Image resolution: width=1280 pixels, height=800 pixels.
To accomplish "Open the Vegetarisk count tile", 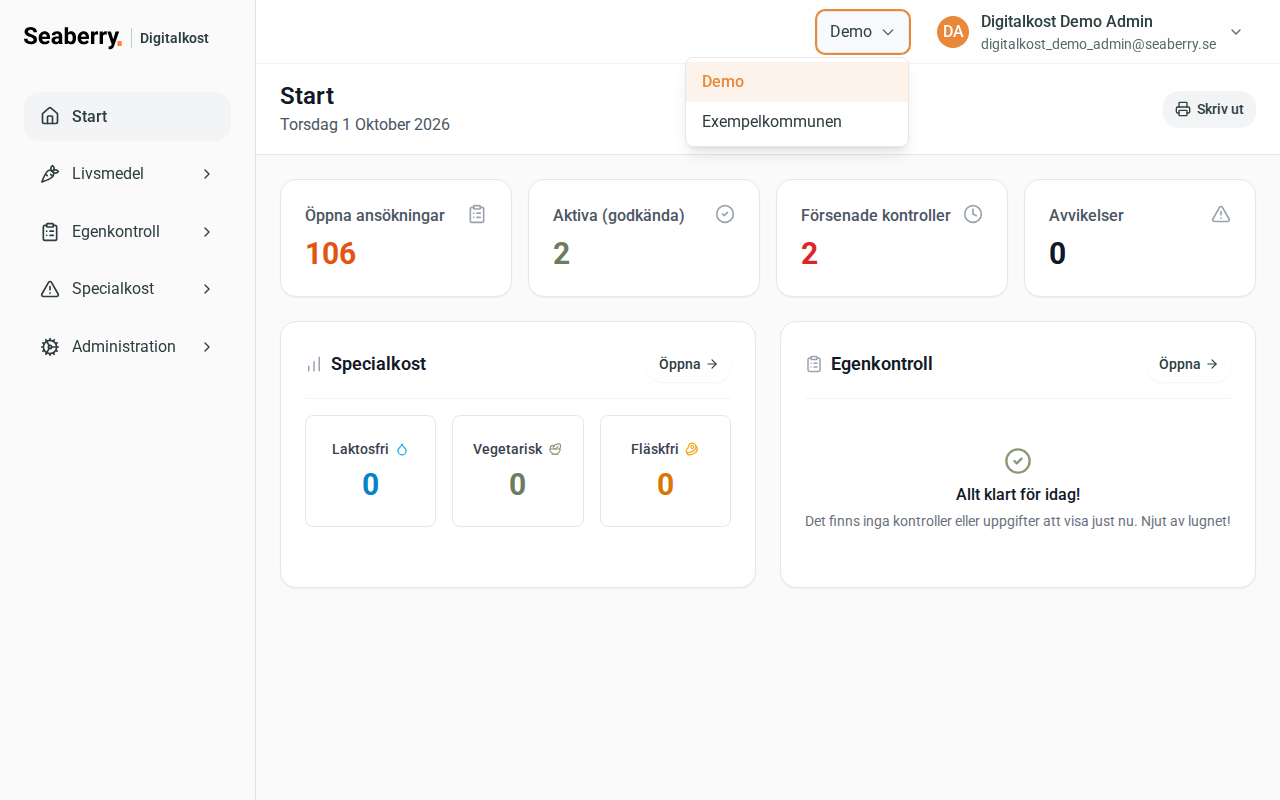I will (x=518, y=471).
